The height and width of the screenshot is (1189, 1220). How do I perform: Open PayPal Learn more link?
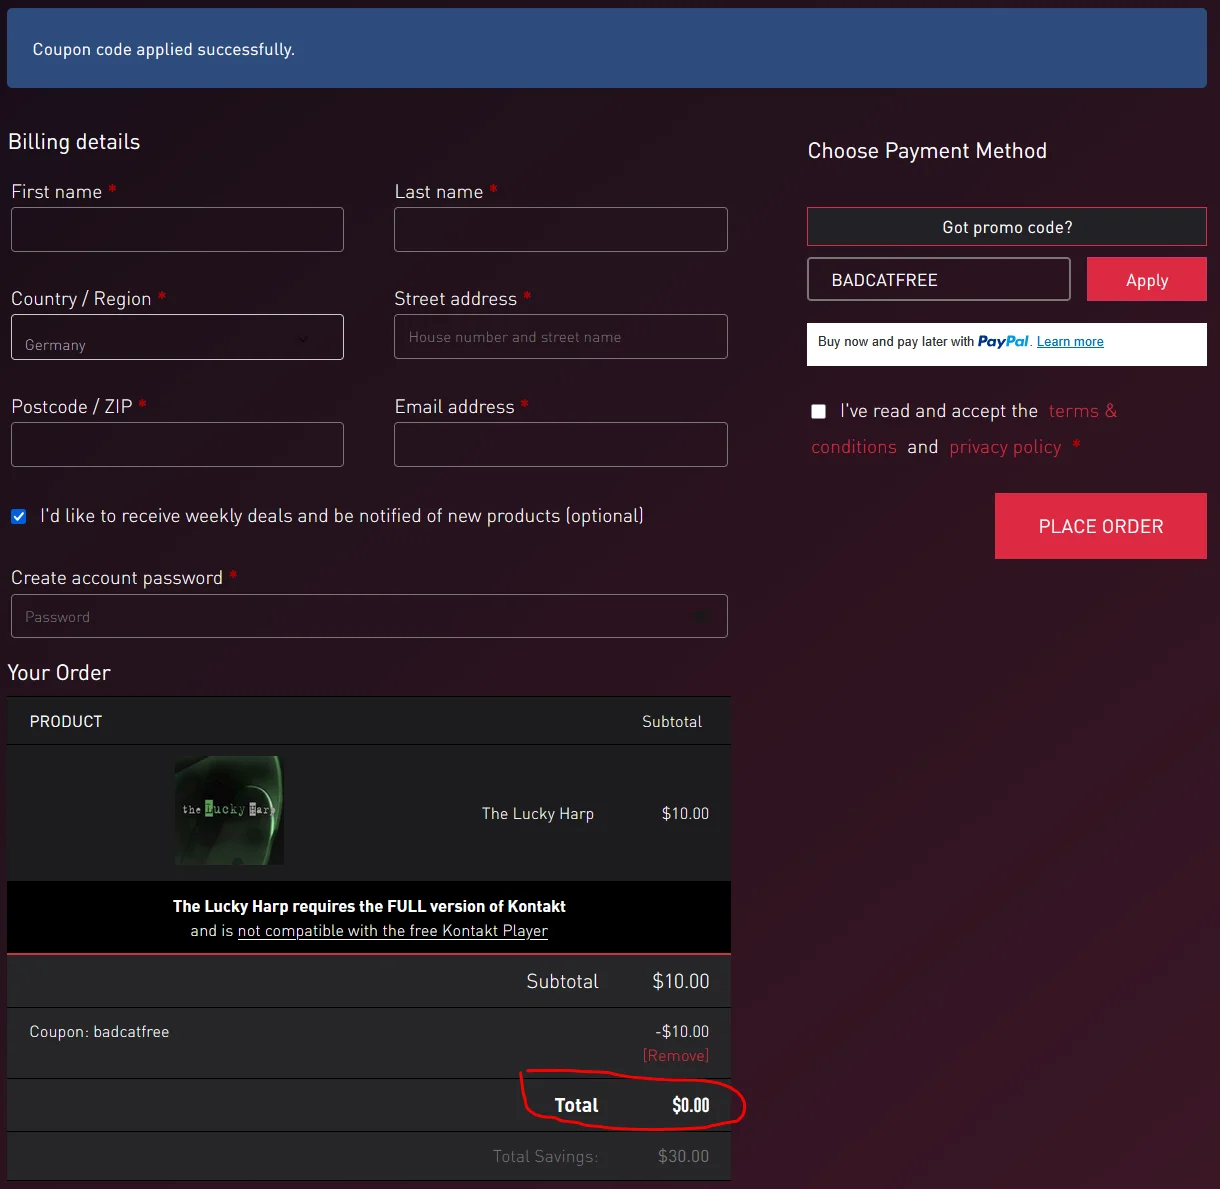pyautogui.click(x=1070, y=342)
